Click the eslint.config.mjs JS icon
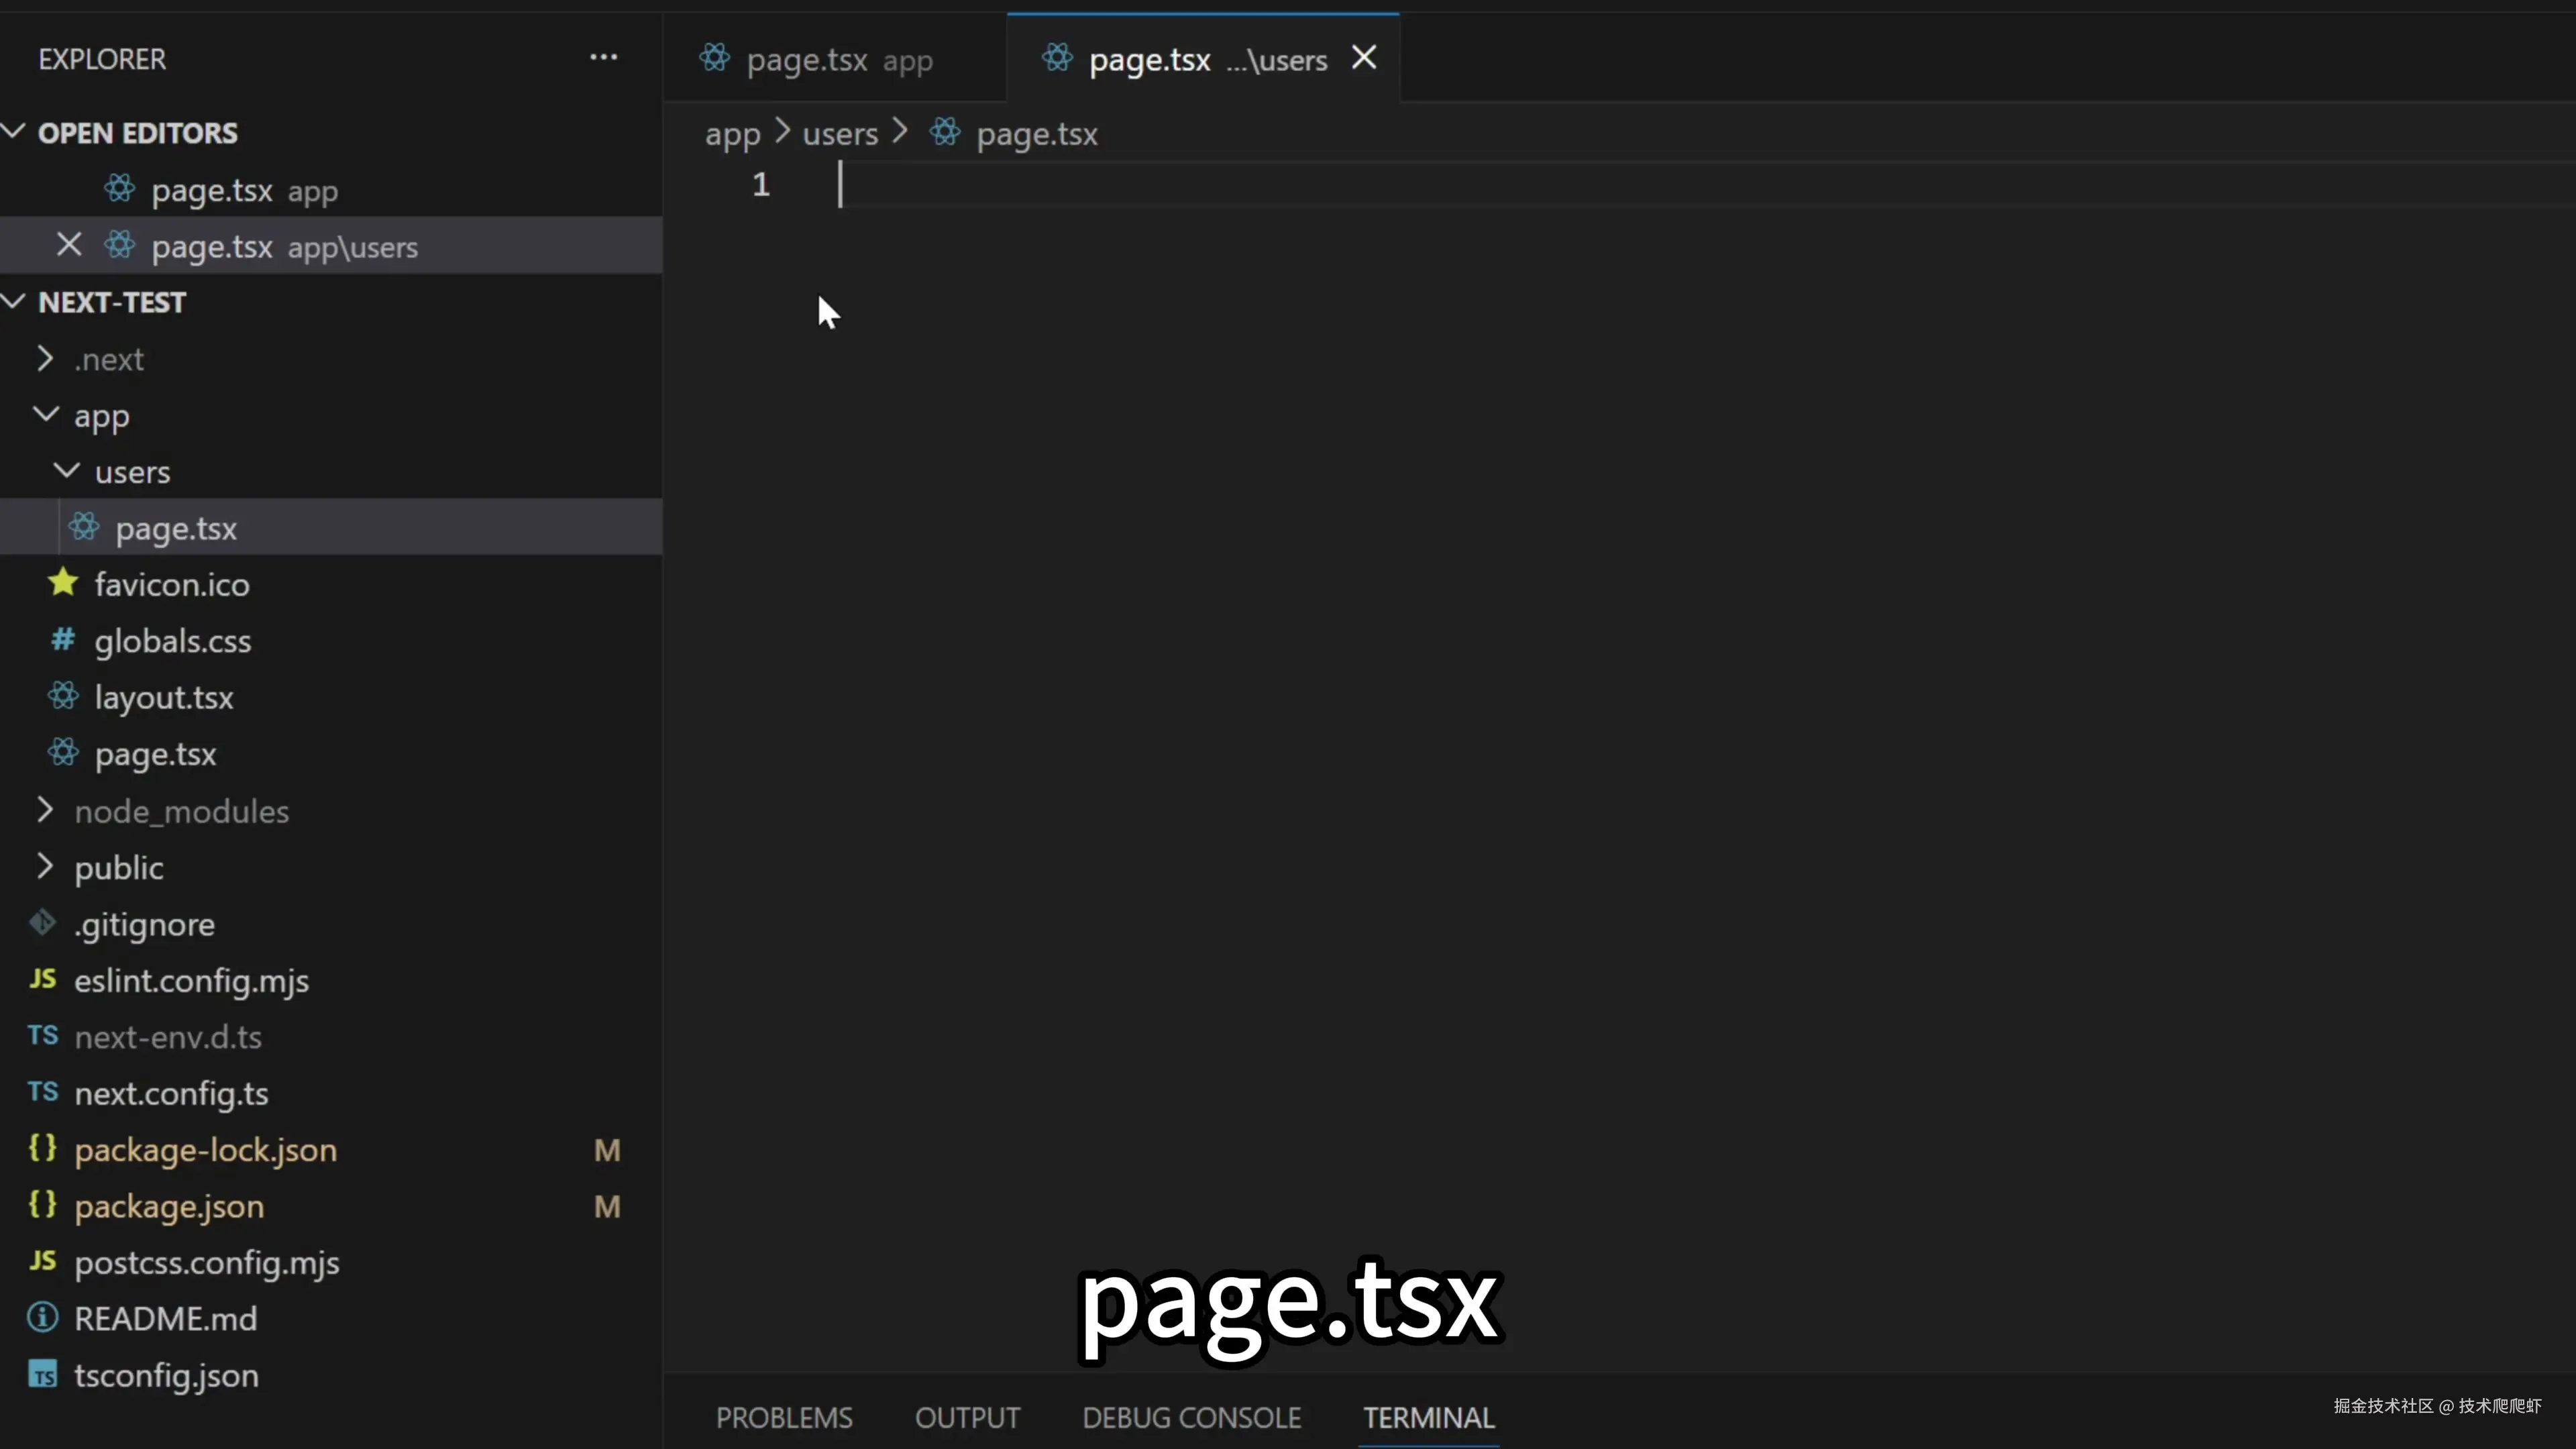 (x=42, y=979)
